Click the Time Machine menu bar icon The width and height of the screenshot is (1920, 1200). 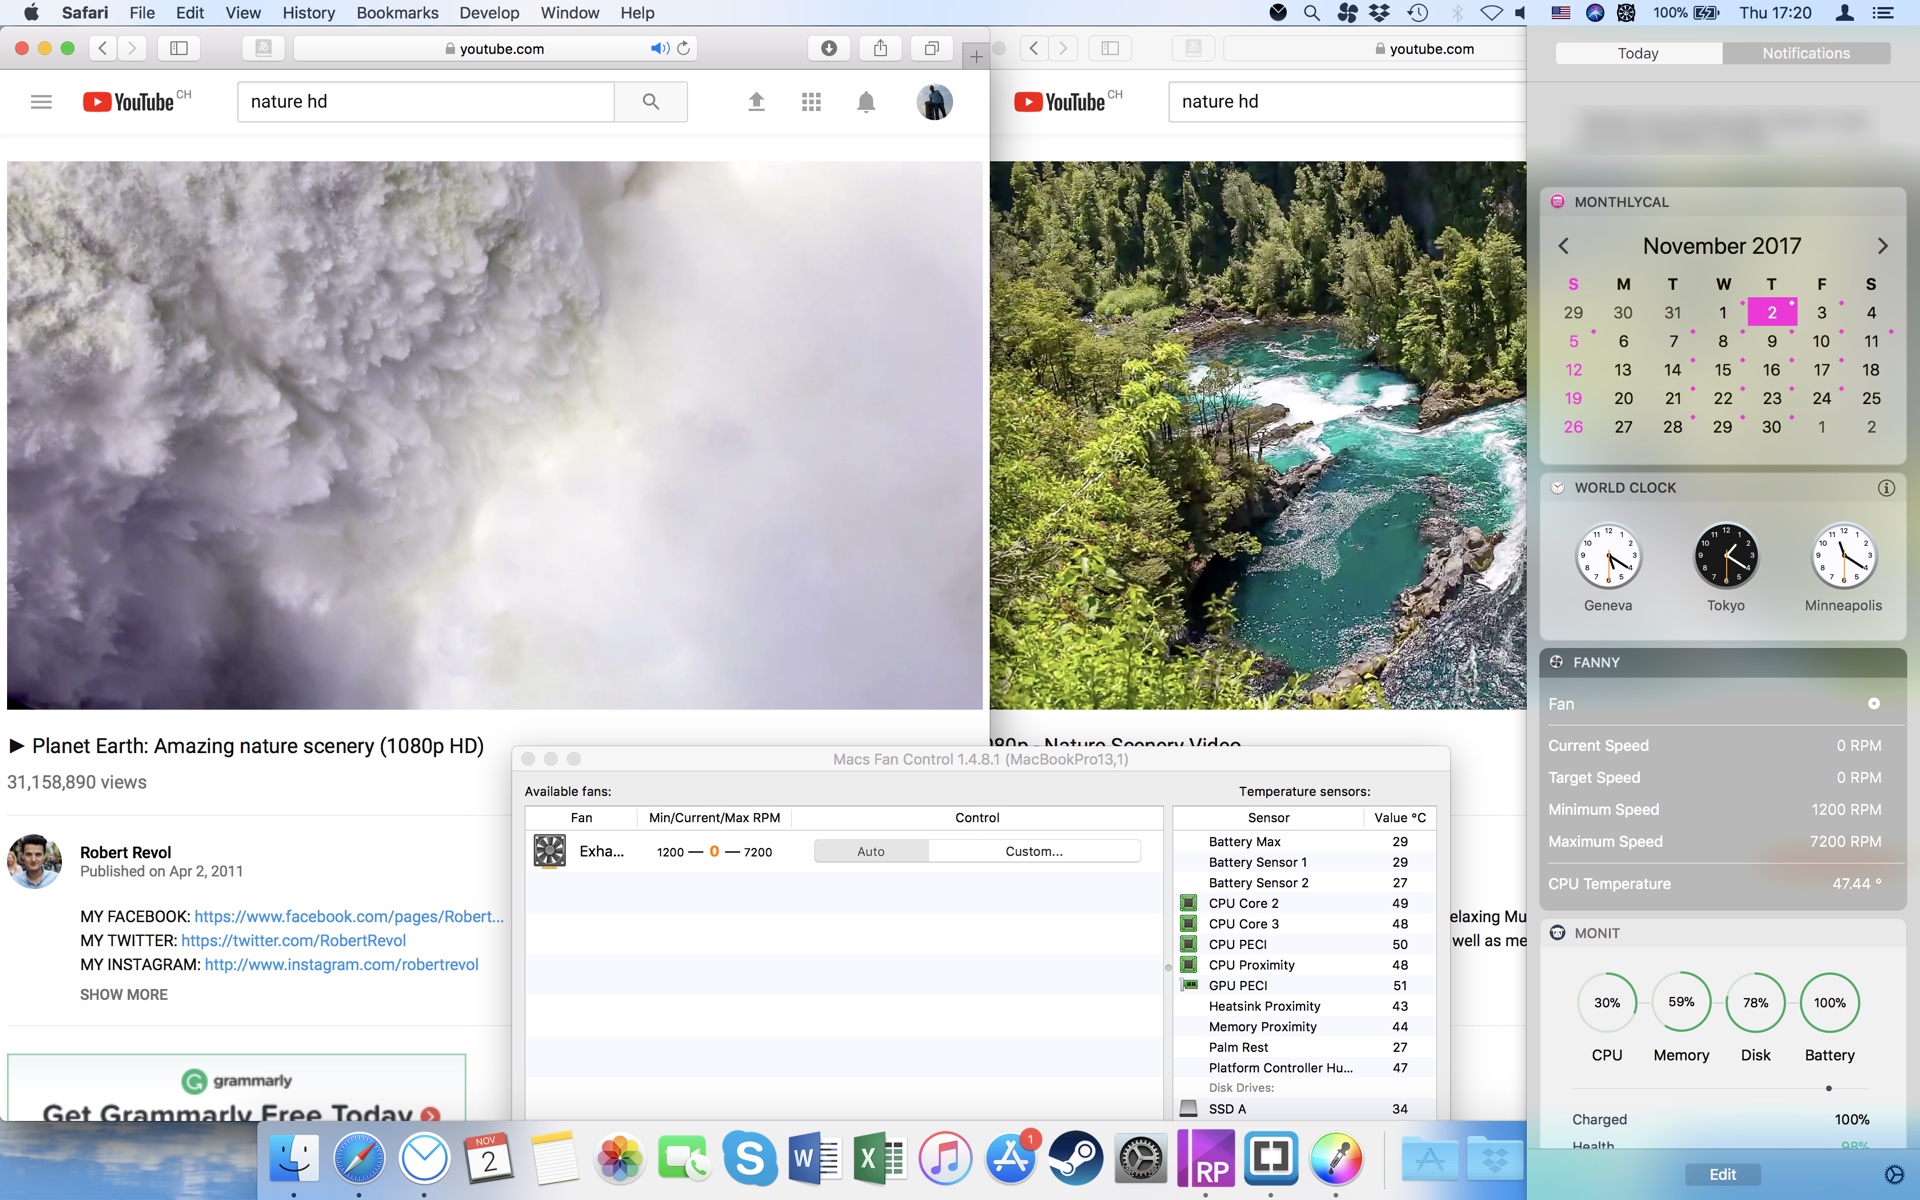click(1417, 13)
